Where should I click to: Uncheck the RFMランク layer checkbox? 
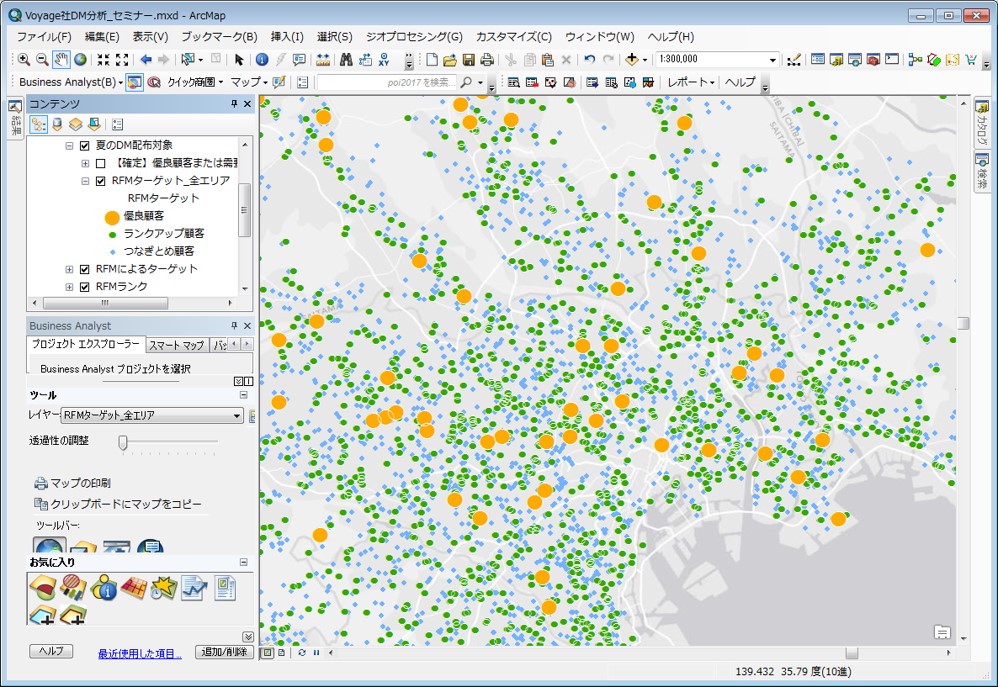(85, 287)
